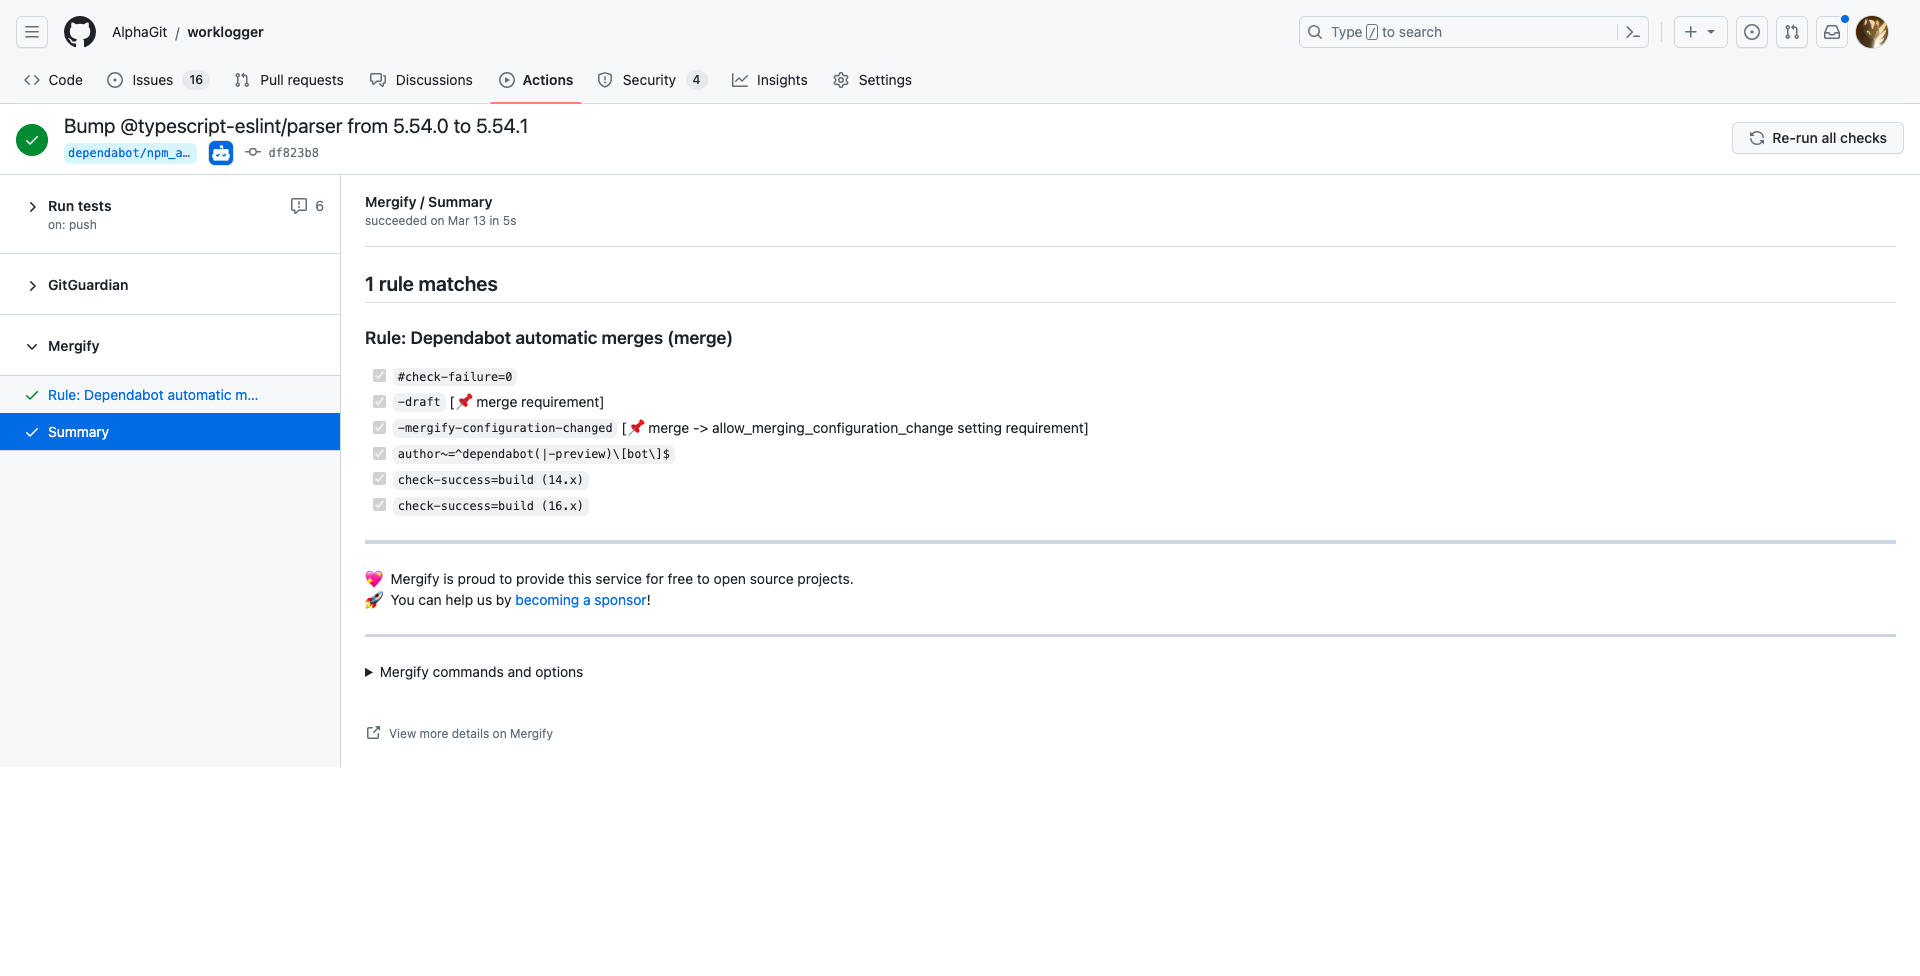Go to GitHub homepage logo
Viewport: 1920px width, 976px height.
80,32
